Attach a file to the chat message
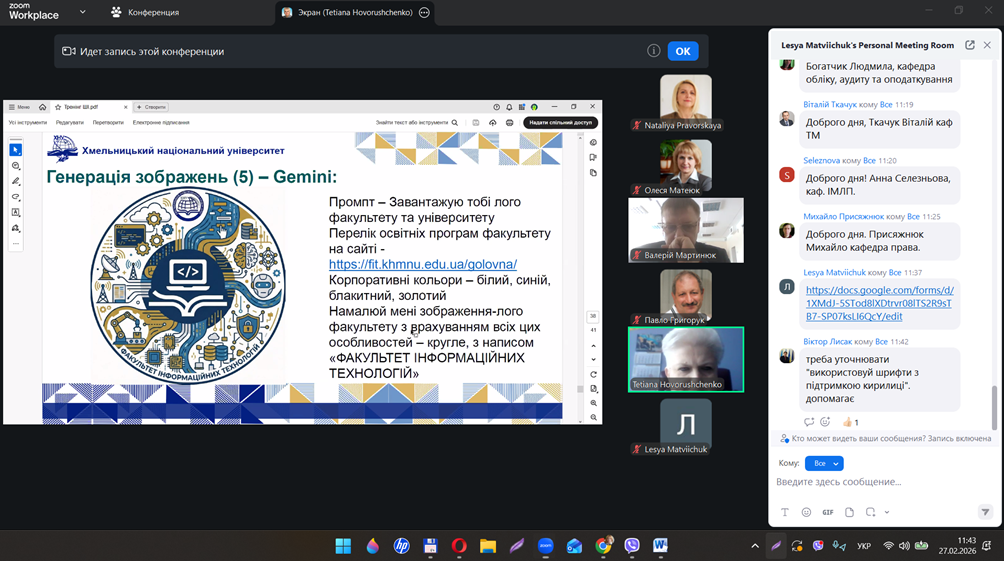 (x=849, y=512)
